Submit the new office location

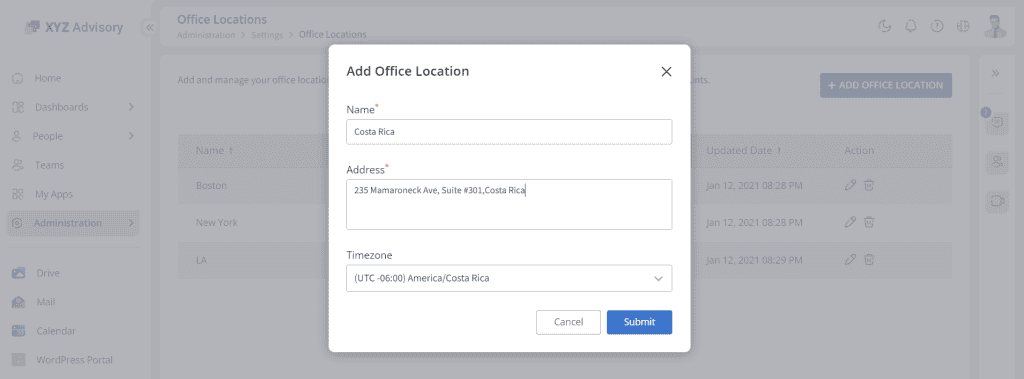tap(639, 322)
